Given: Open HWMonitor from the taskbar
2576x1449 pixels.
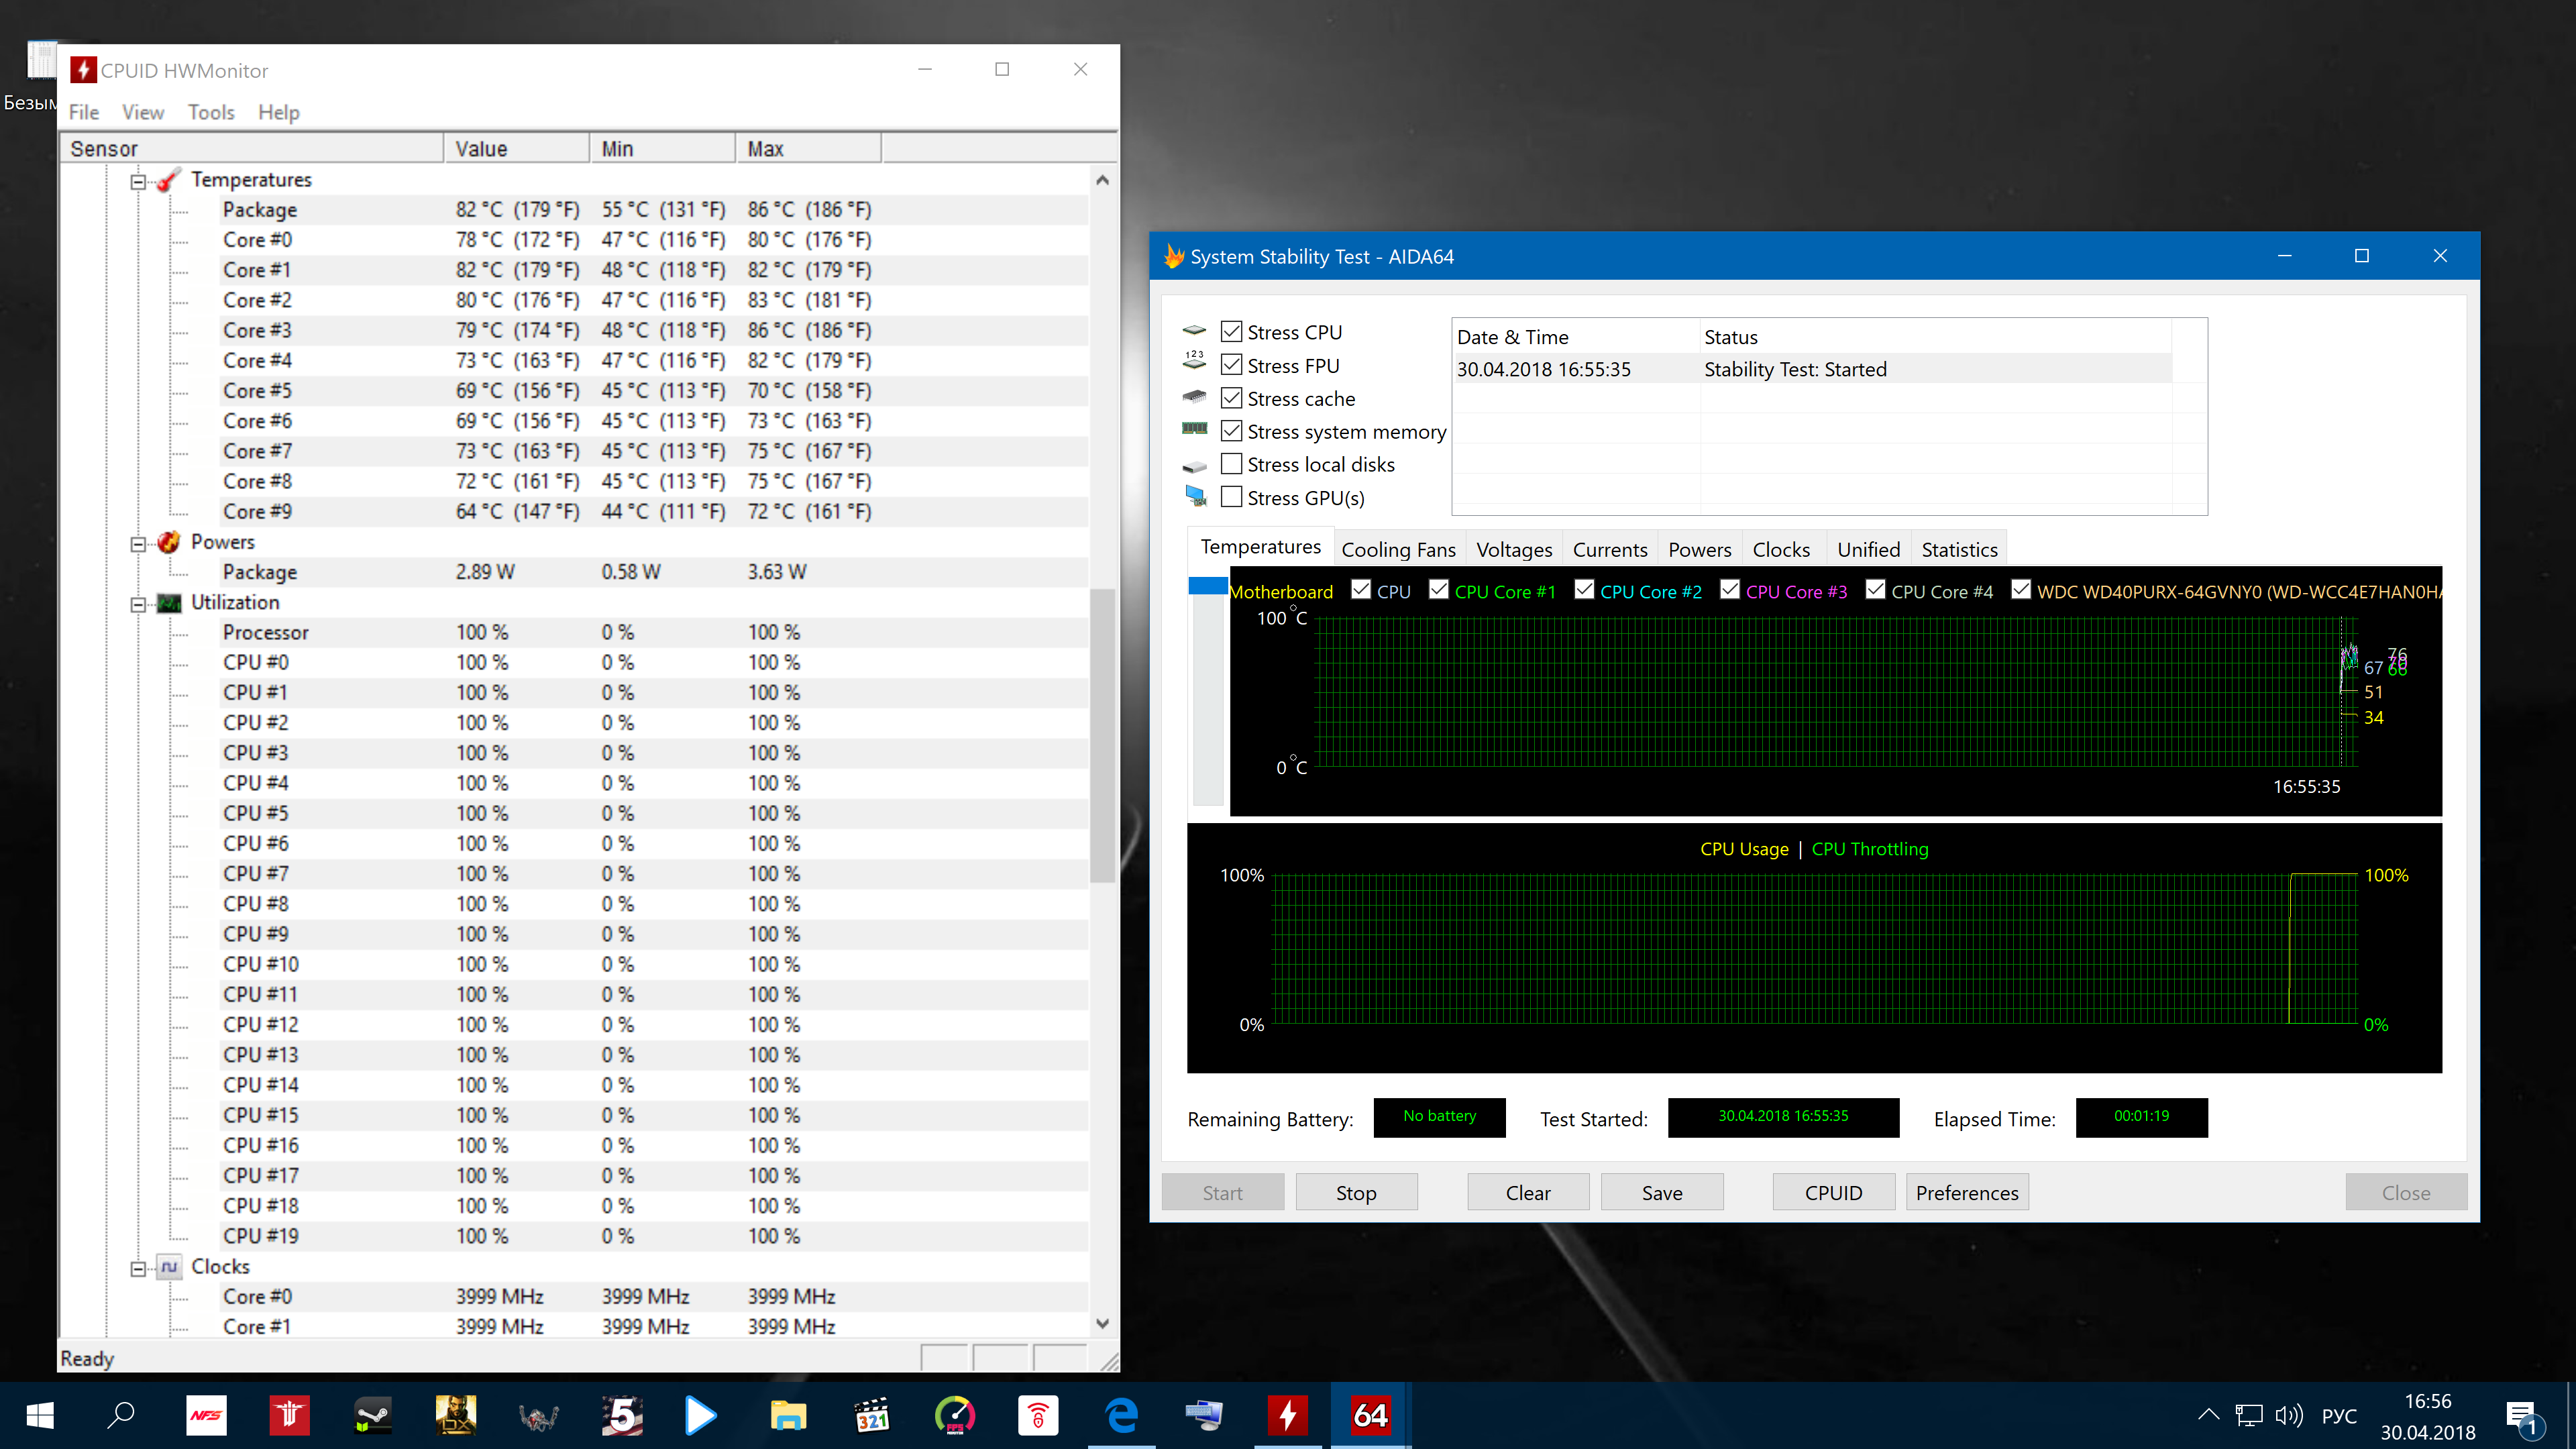Looking at the screenshot, I should pyautogui.click(x=1287, y=1415).
